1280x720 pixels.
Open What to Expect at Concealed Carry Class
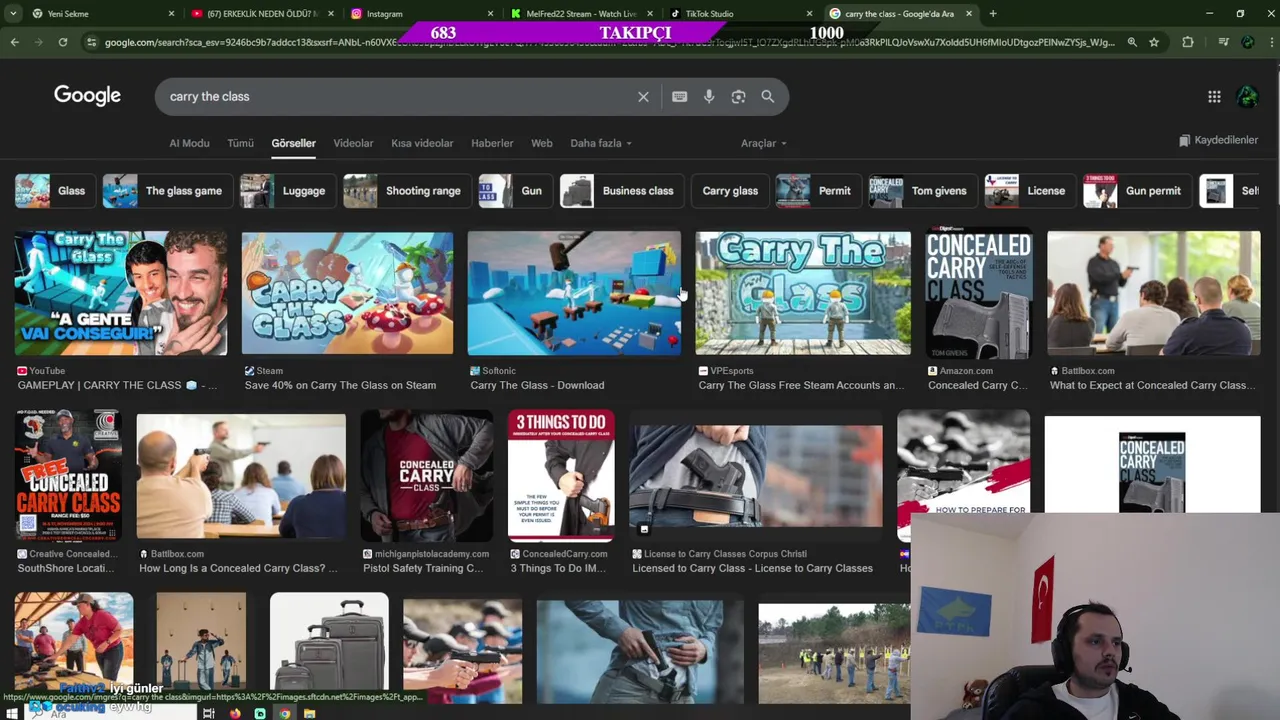point(1154,385)
